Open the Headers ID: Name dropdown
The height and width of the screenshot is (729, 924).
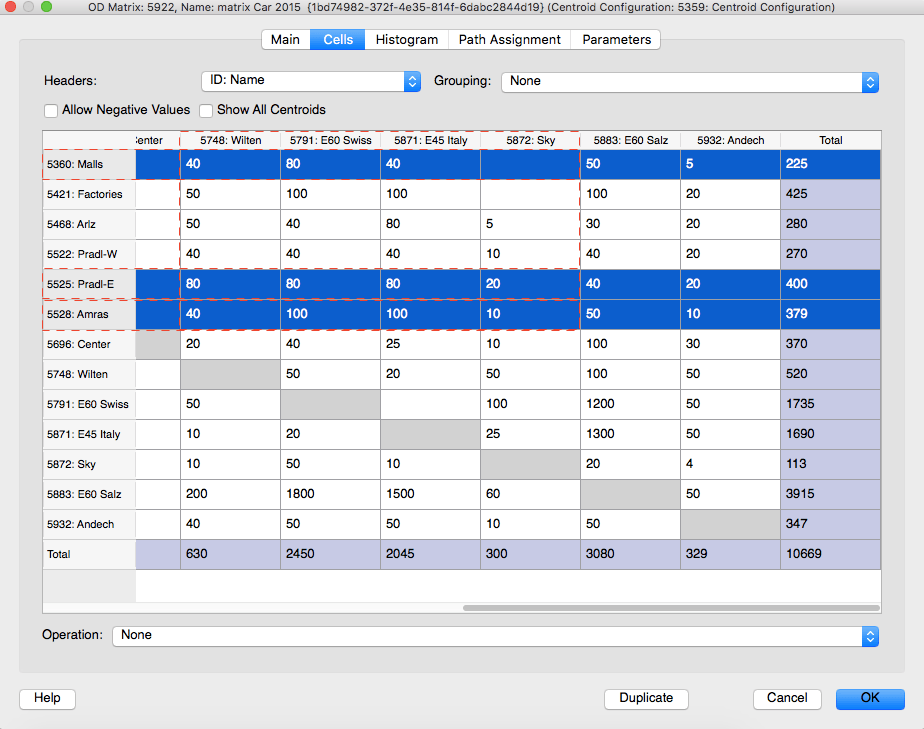tap(311, 81)
